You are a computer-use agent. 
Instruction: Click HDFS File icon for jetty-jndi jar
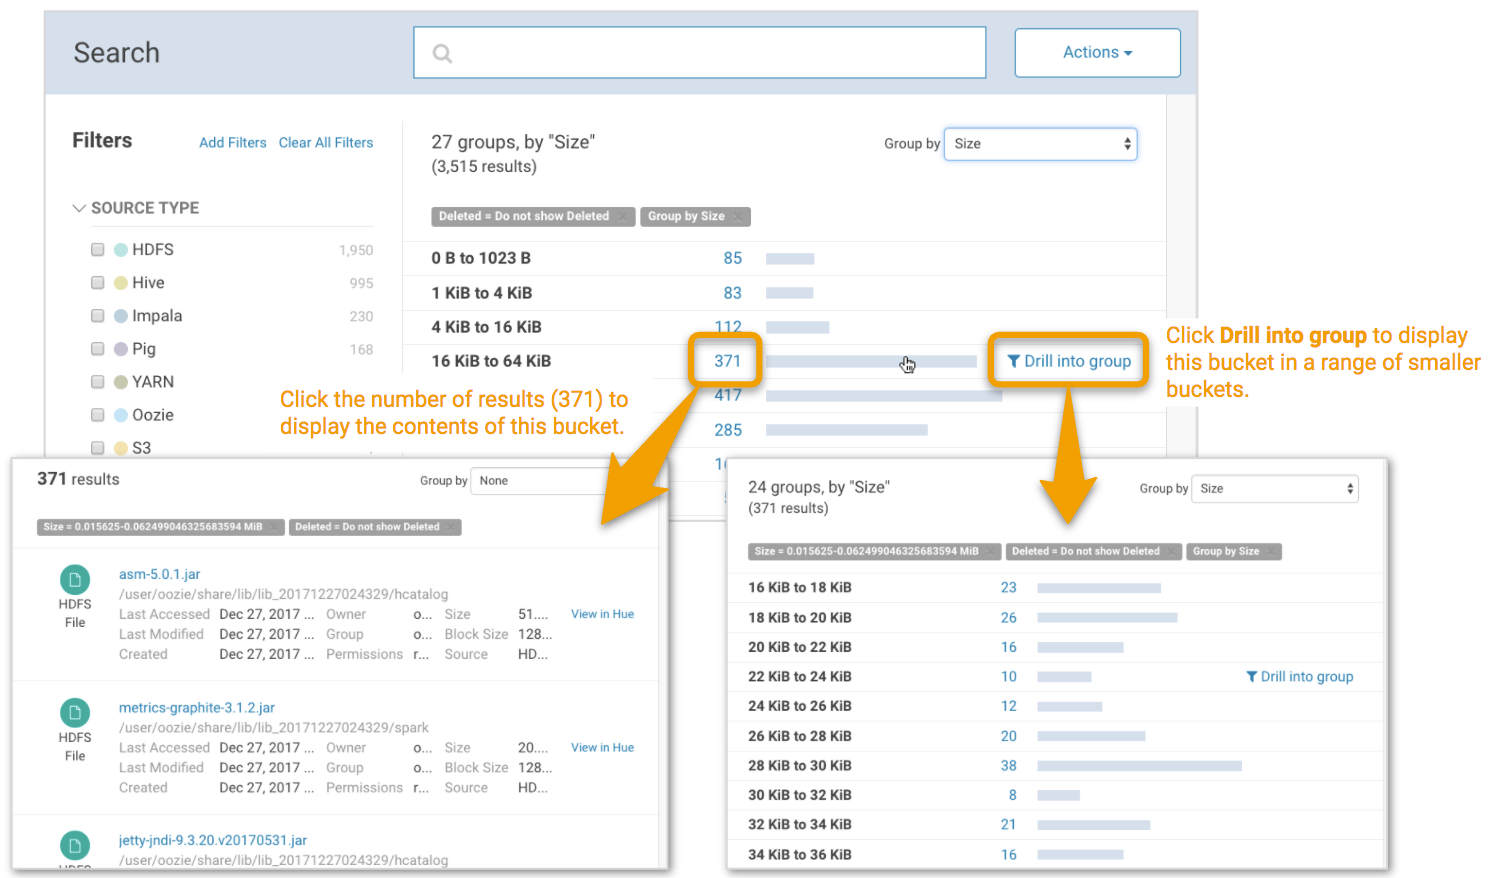point(75,845)
